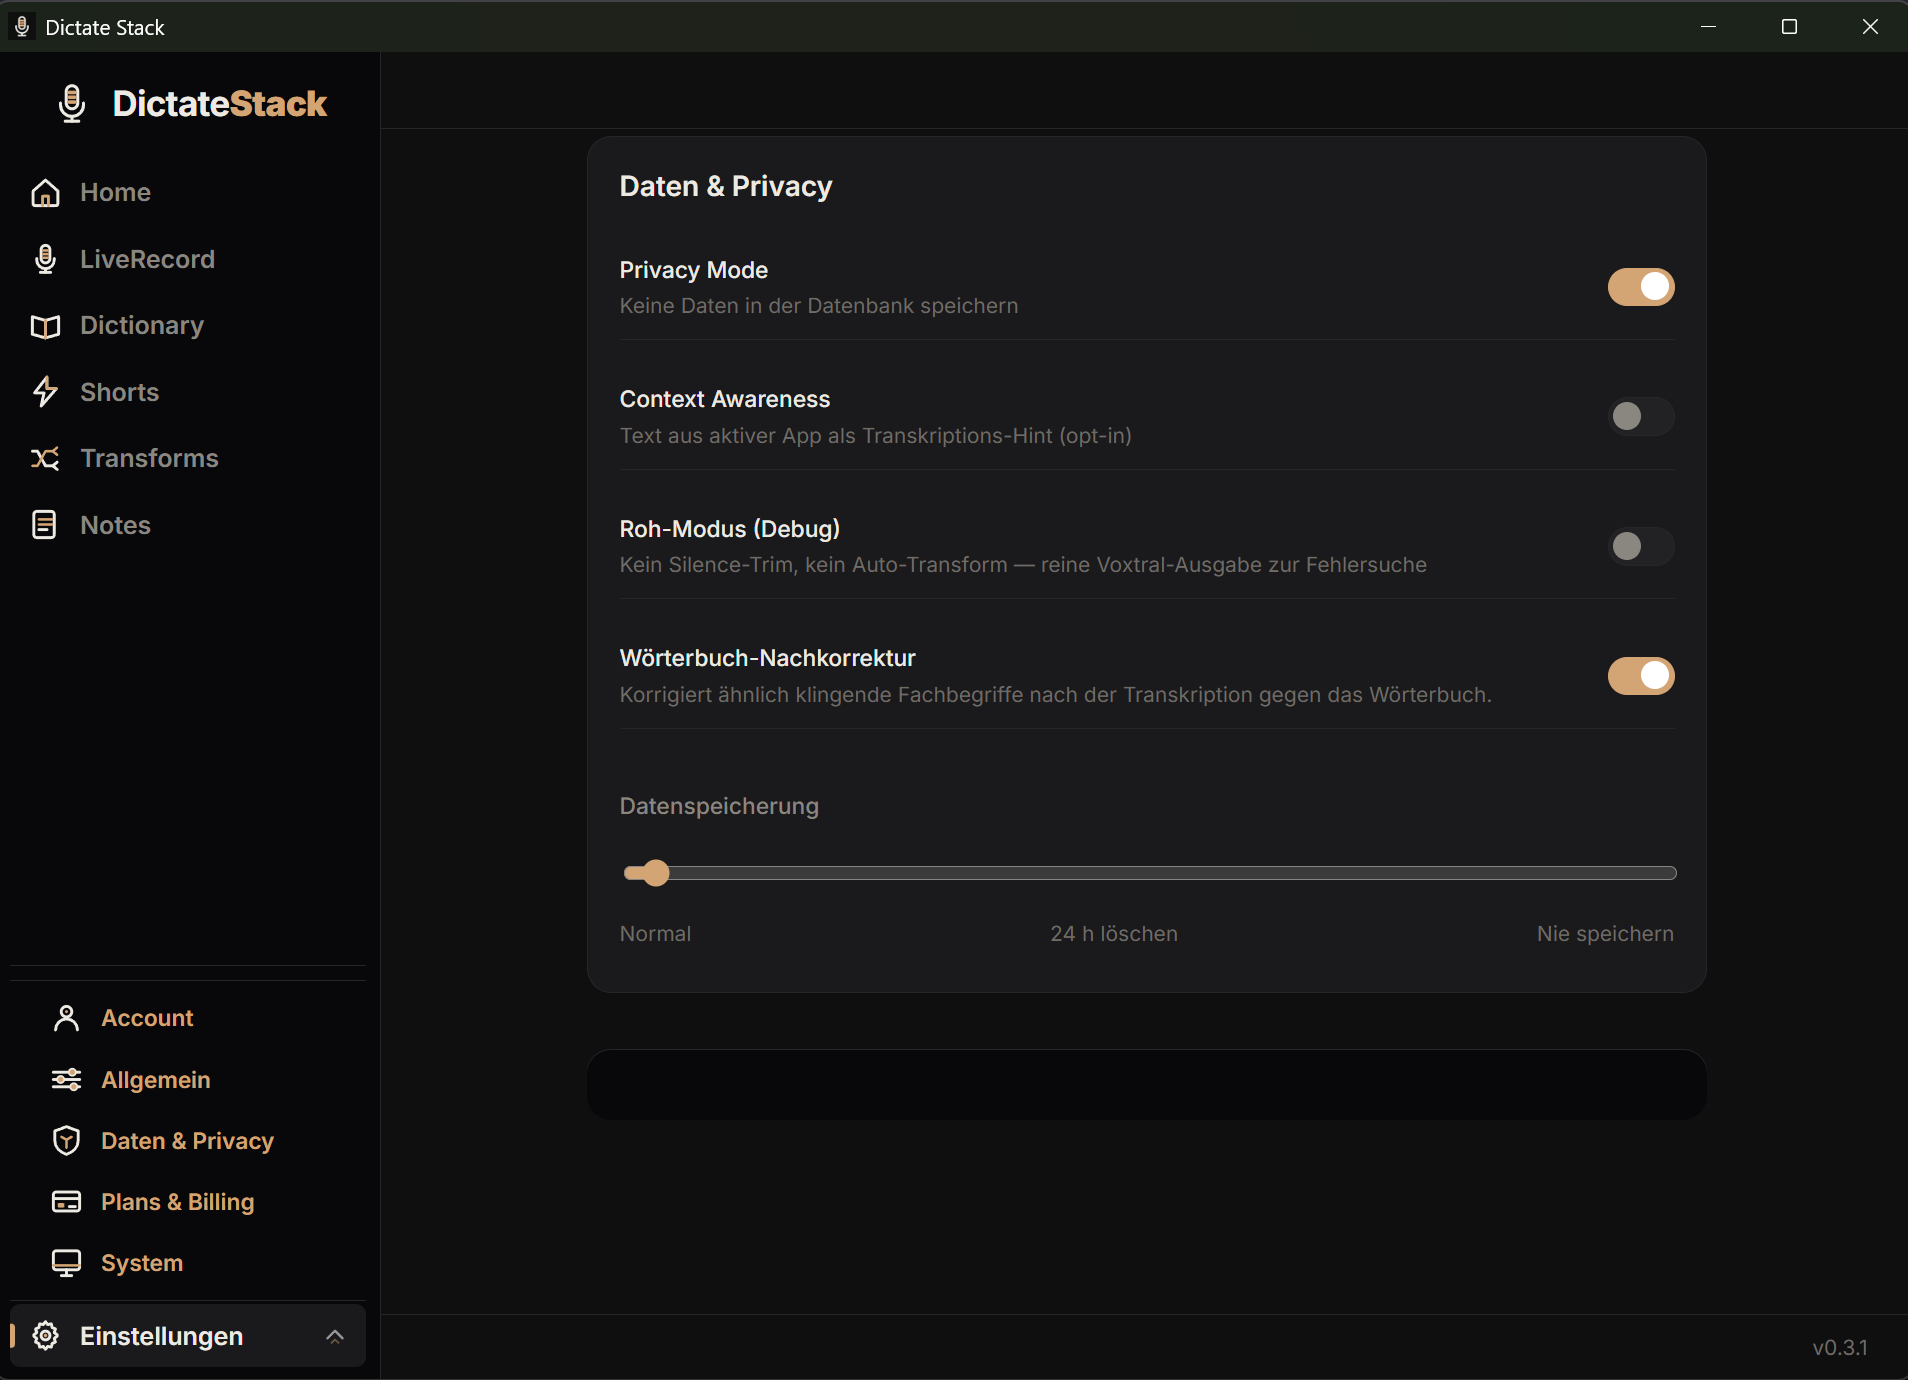Click the '24 h löschen' slider label

[1114, 934]
